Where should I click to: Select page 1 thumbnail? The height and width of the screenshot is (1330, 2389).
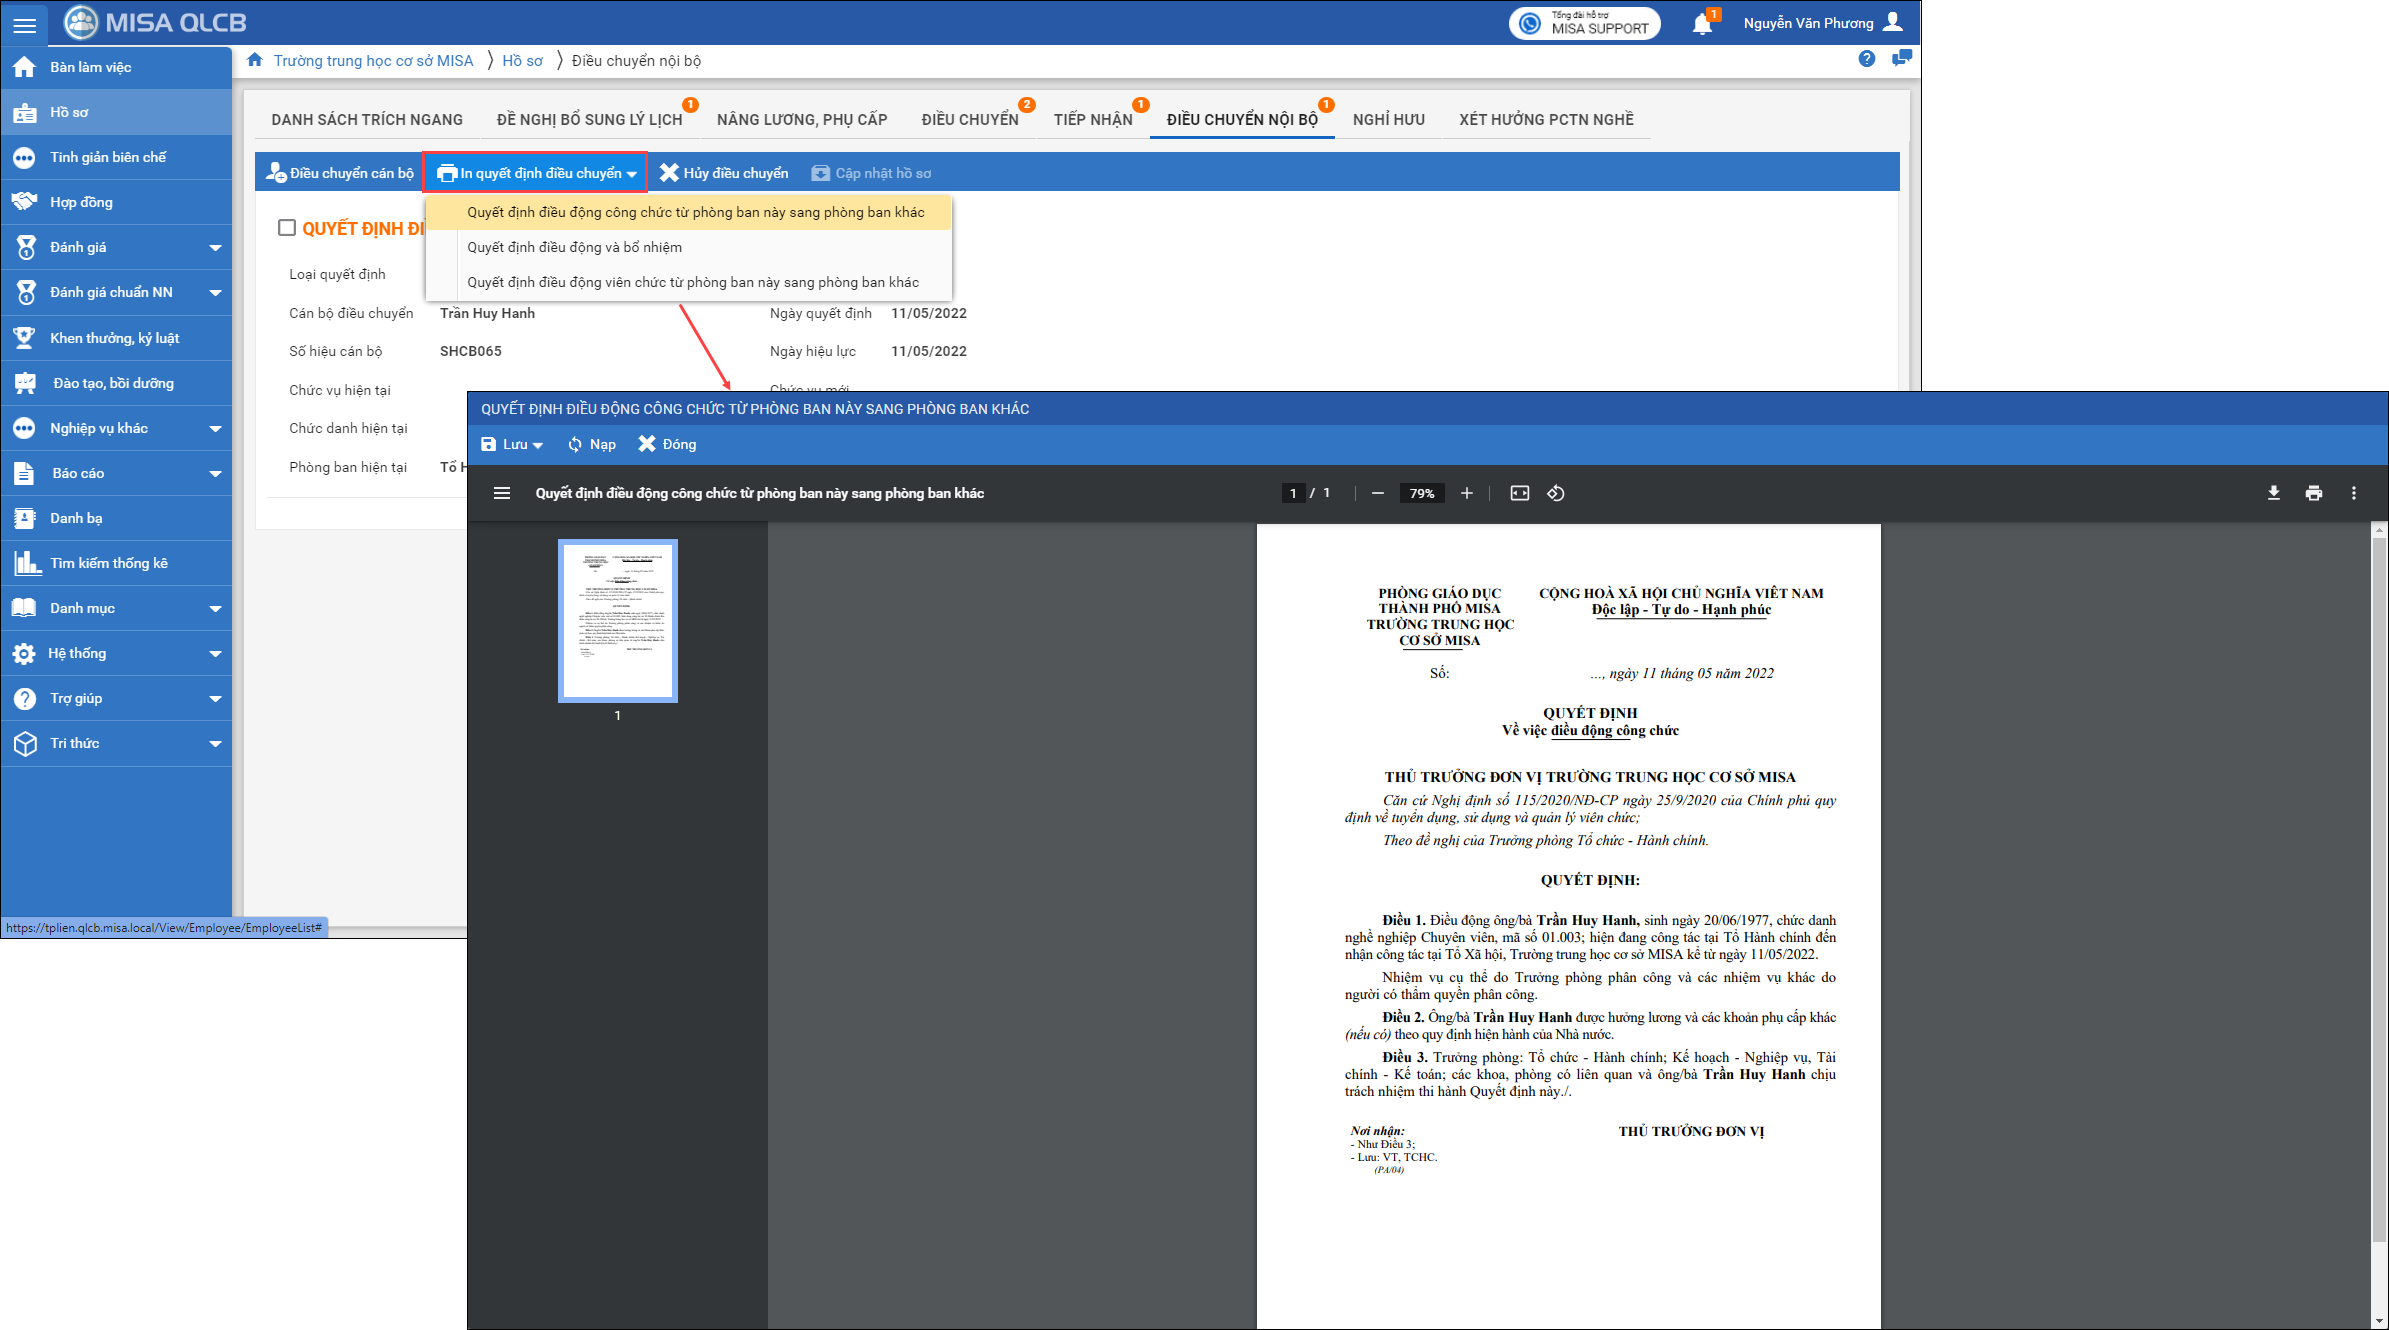[617, 620]
